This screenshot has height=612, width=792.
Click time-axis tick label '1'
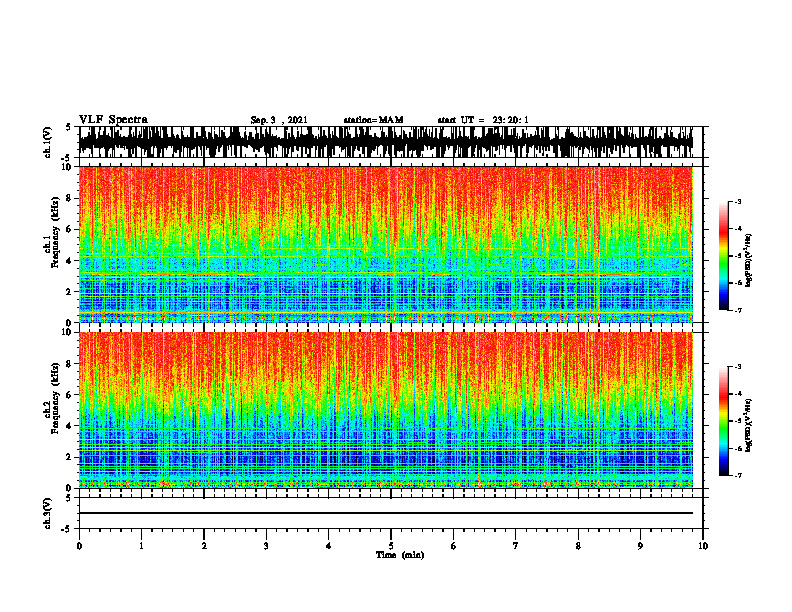(141, 546)
